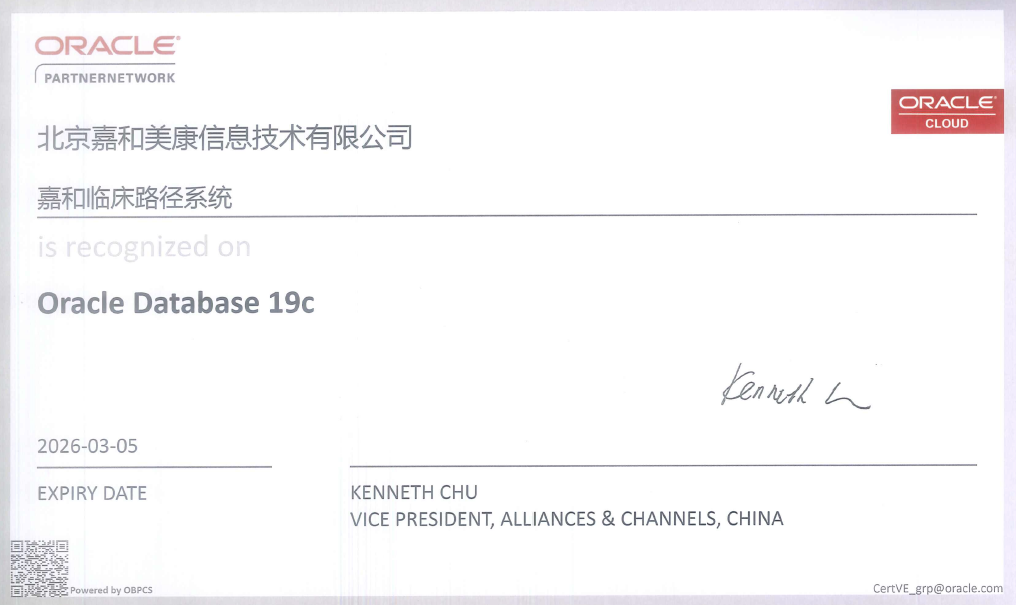Click the line above the EXPIRY DATE label
This screenshot has height=605, width=1016.
[x=154, y=466]
